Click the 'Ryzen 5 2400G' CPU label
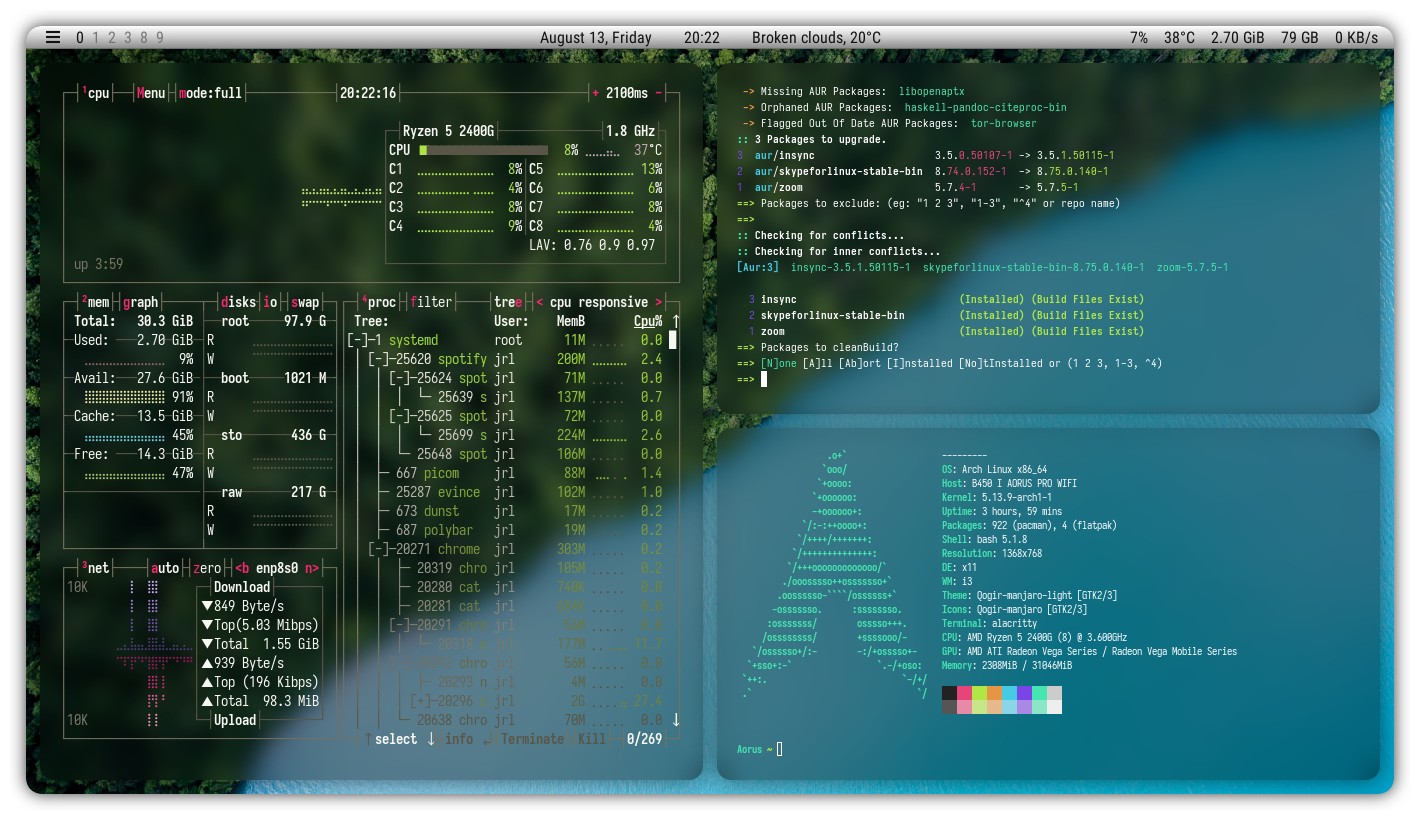The image size is (1420, 820). pyautogui.click(x=448, y=131)
